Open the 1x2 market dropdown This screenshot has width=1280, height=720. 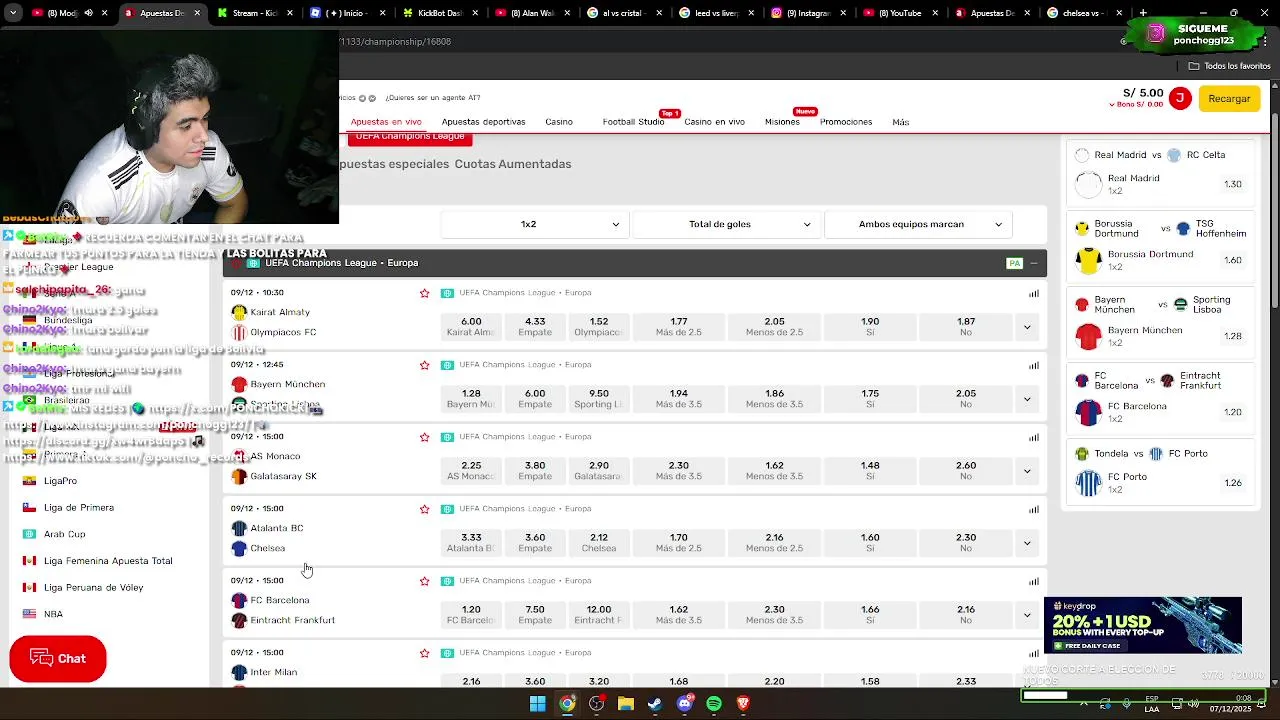tap(535, 224)
